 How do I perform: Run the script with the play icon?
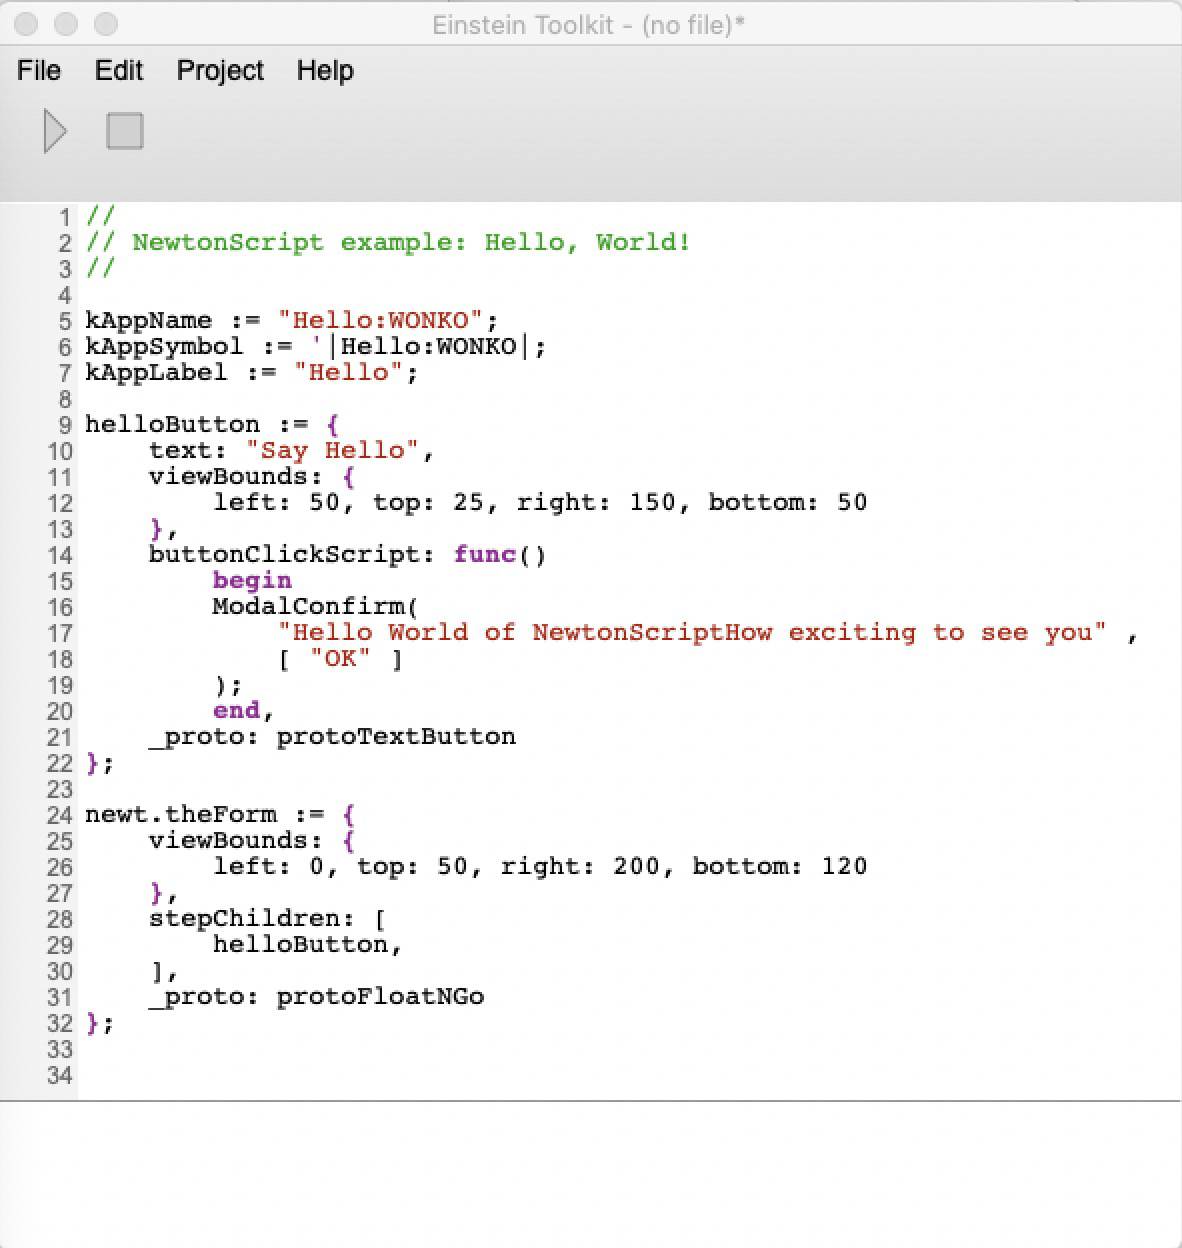[x=56, y=132]
